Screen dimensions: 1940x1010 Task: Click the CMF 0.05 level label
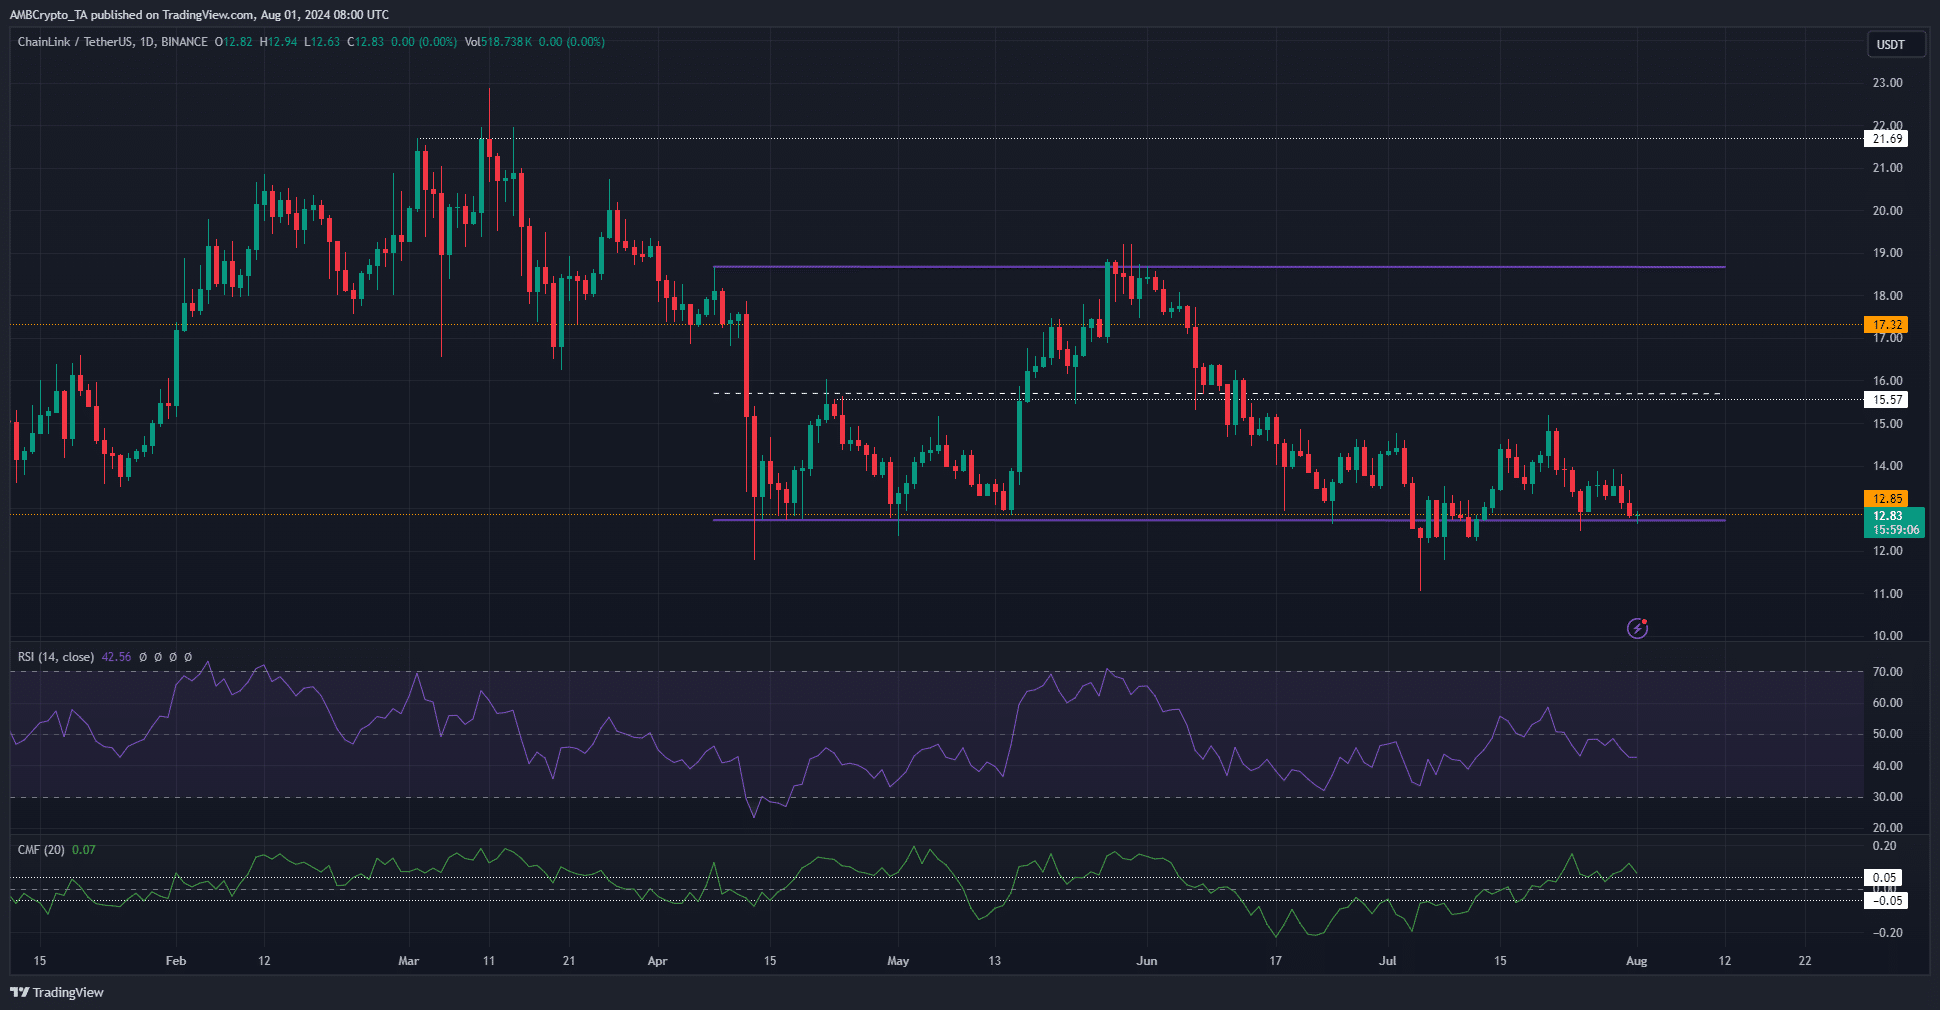click(1885, 878)
